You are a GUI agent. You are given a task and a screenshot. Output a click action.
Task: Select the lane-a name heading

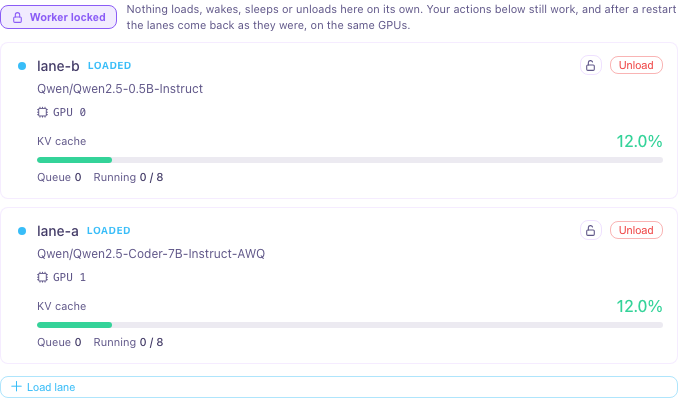click(58, 231)
